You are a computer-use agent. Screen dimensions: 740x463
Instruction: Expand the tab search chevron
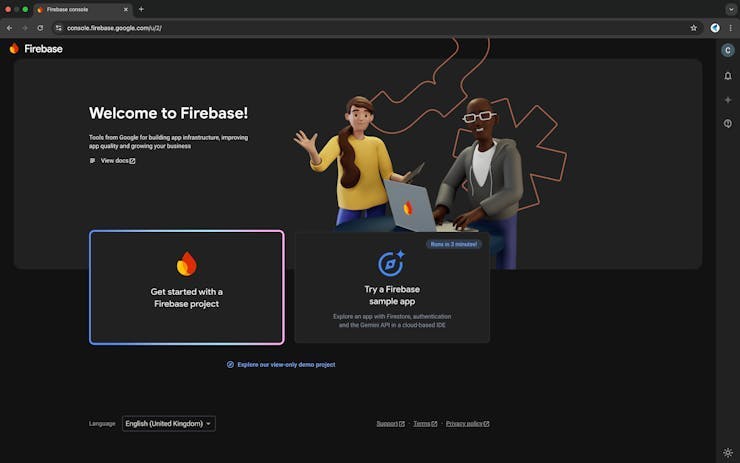pos(731,9)
